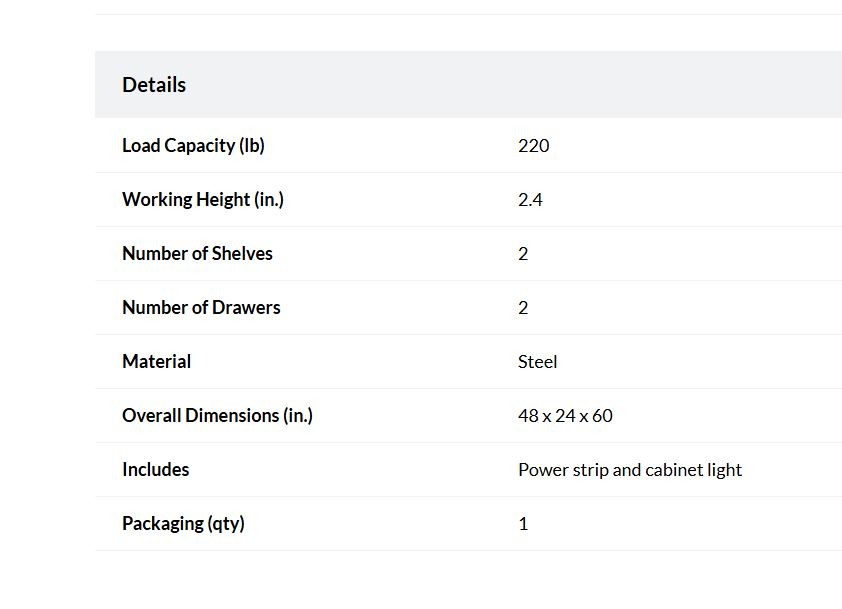Click the Details heading text
This screenshot has width=842, height=609.
[154, 85]
